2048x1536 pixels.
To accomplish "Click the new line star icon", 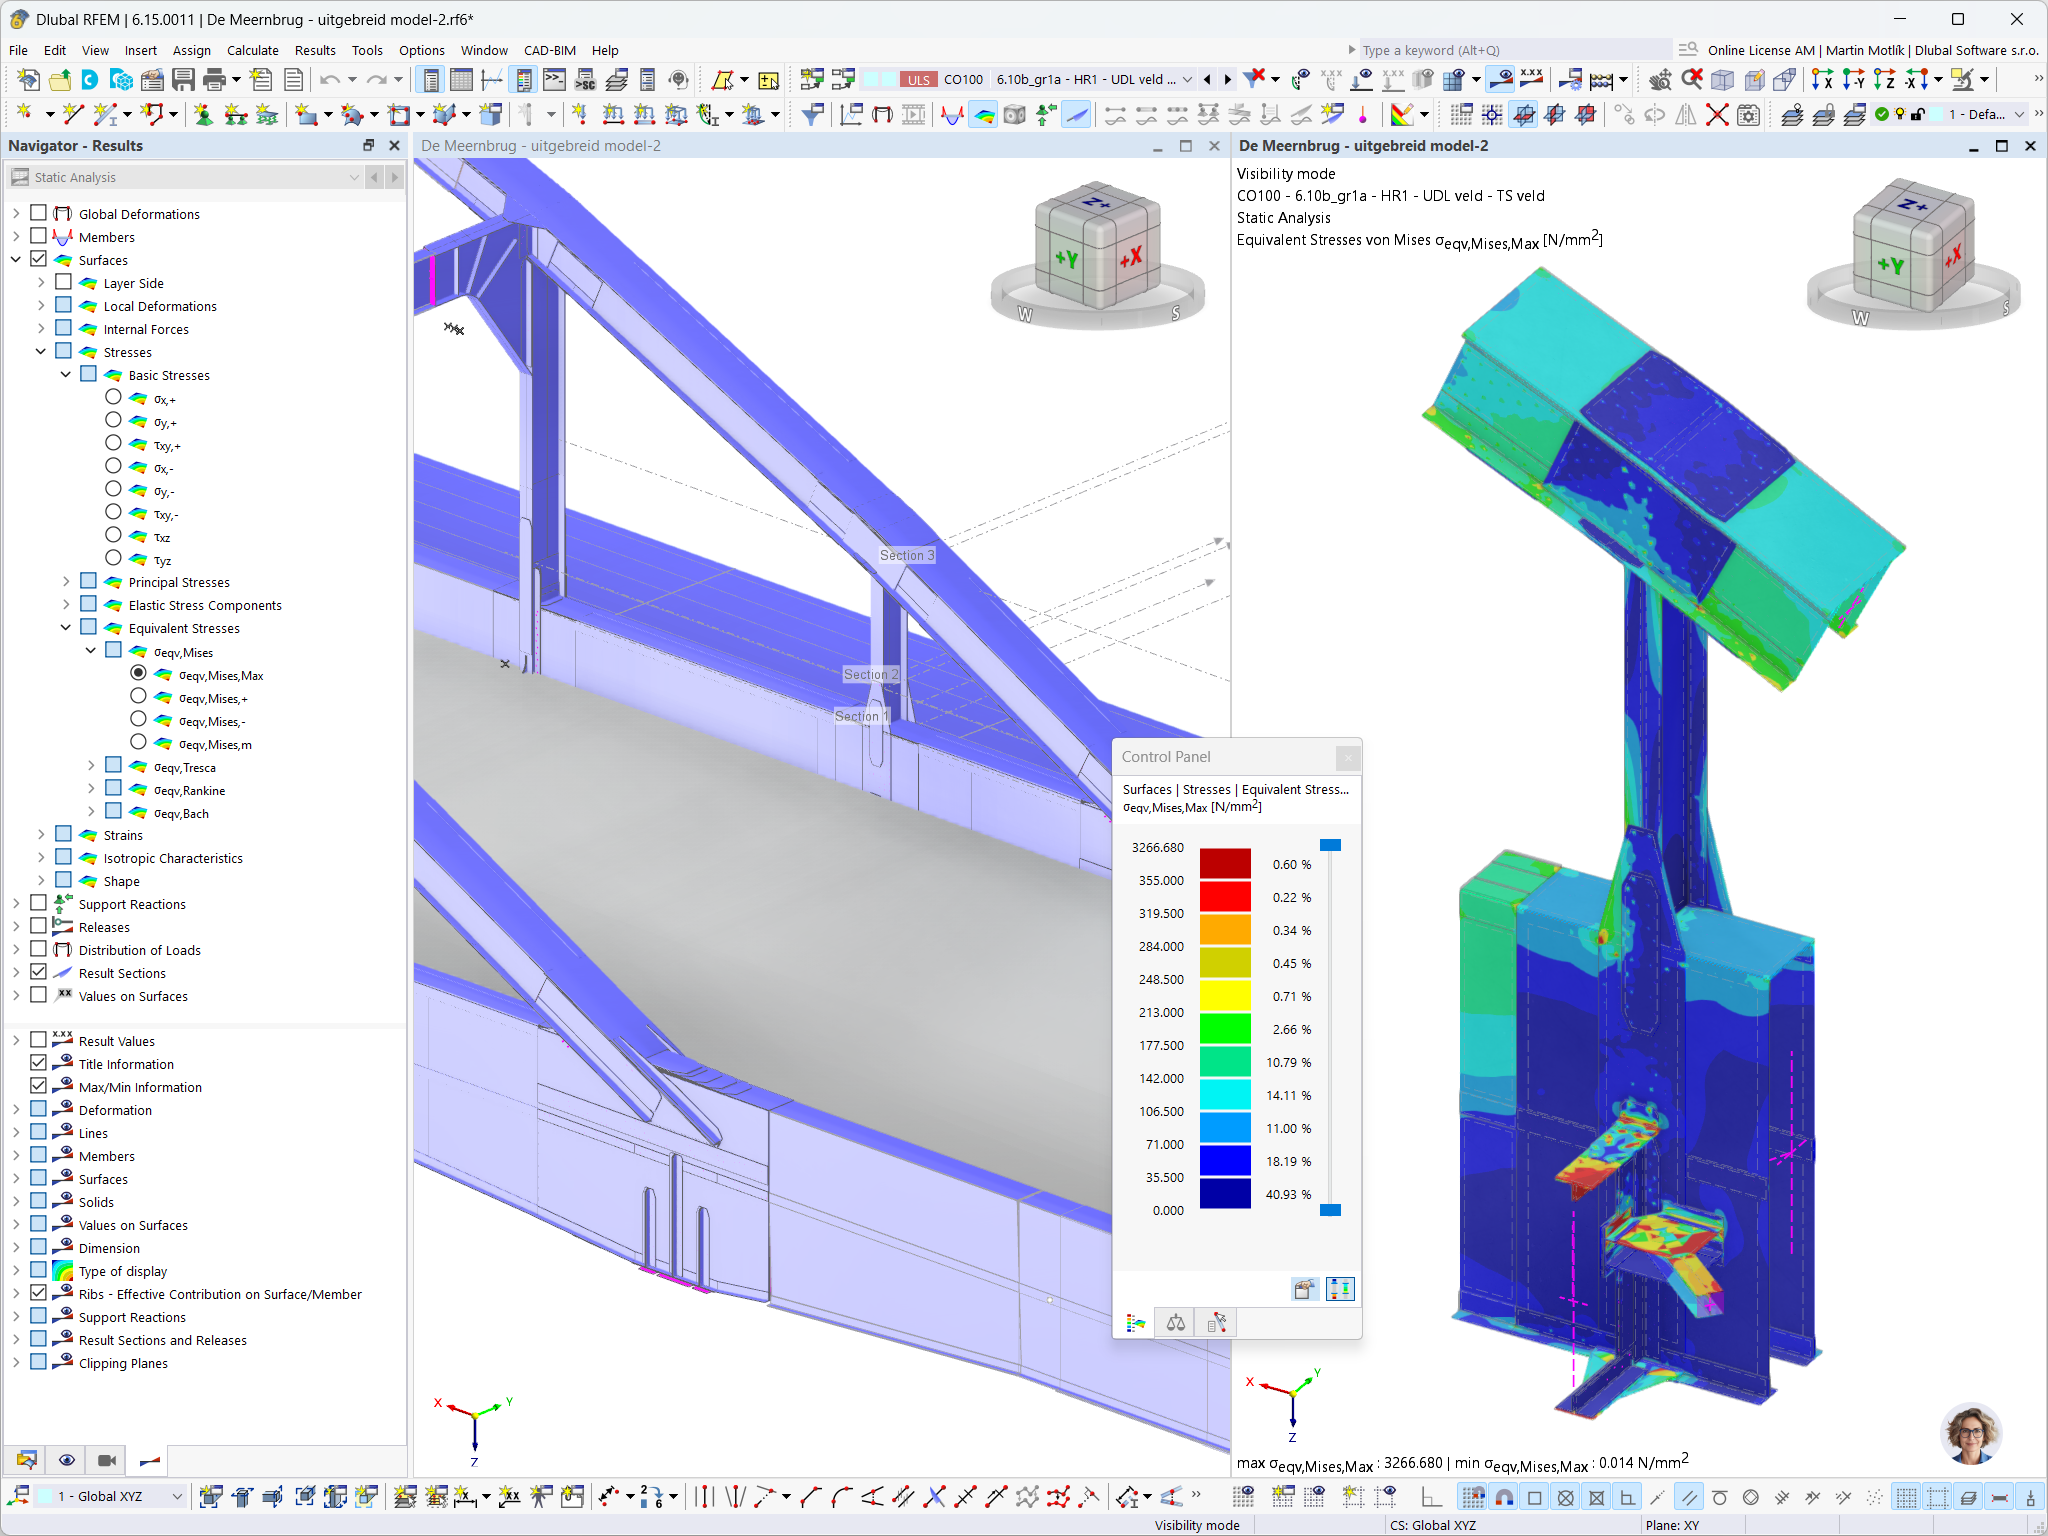I will 72,115.
